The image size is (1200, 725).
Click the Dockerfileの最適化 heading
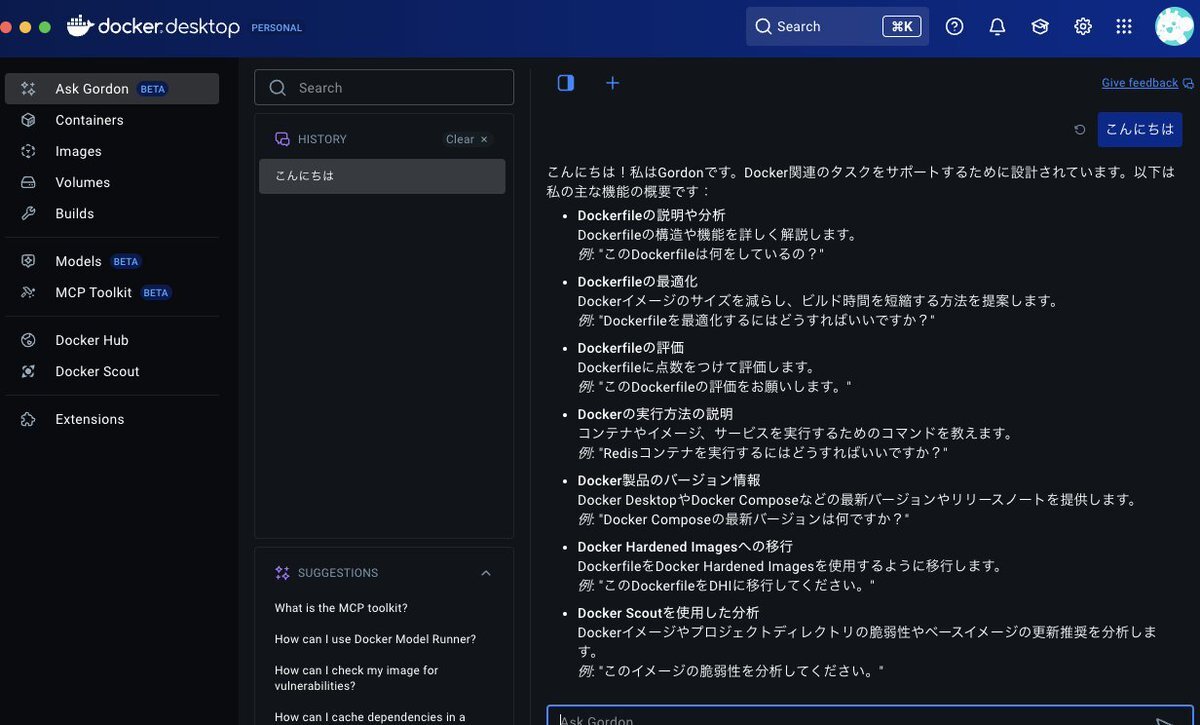pos(637,282)
